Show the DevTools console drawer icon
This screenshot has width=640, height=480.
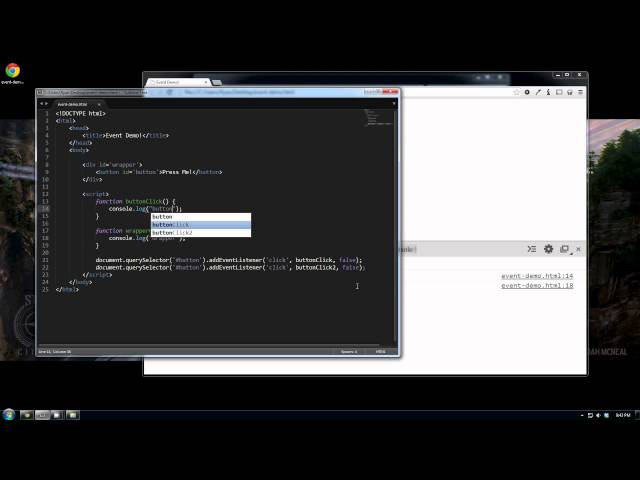pyautogui.click(x=531, y=249)
